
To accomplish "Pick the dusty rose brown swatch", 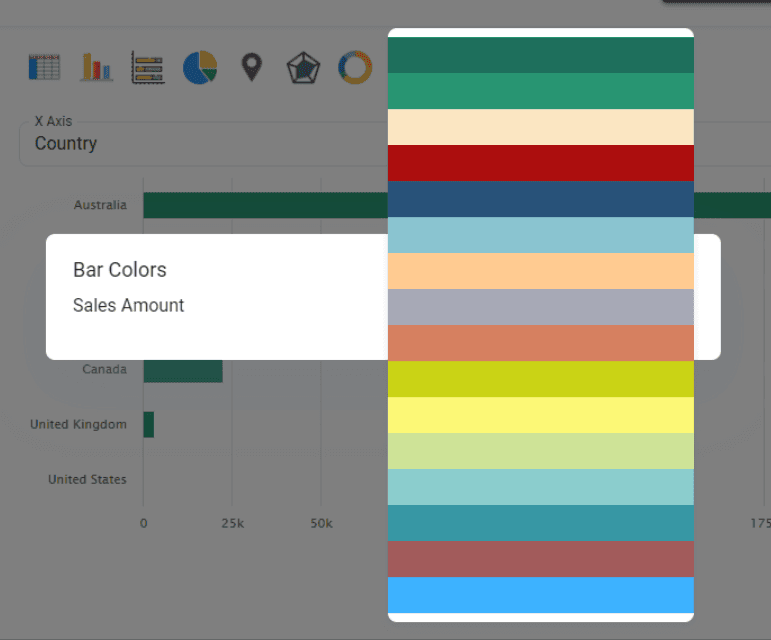I will [x=540, y=559].
